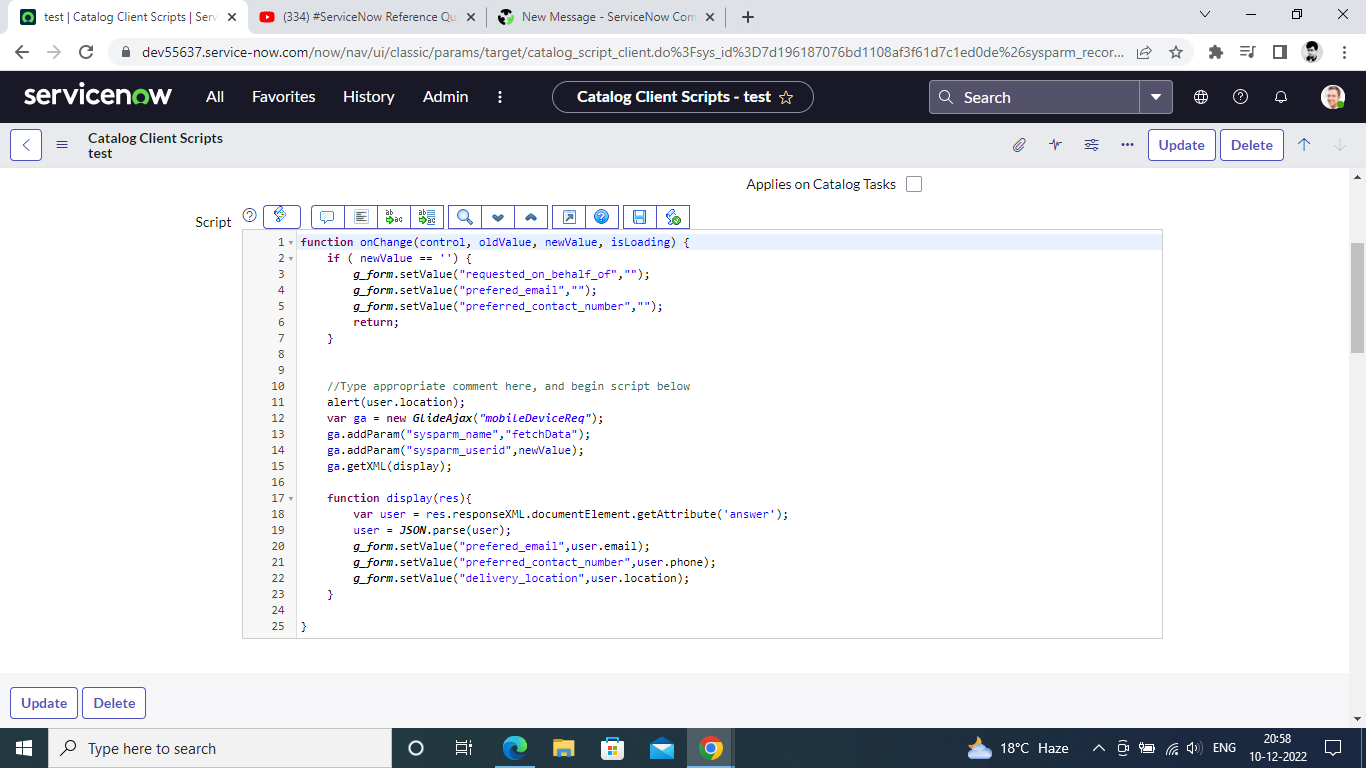
Task: Click the personalize form sliders icon
Action: point(1091,145)
